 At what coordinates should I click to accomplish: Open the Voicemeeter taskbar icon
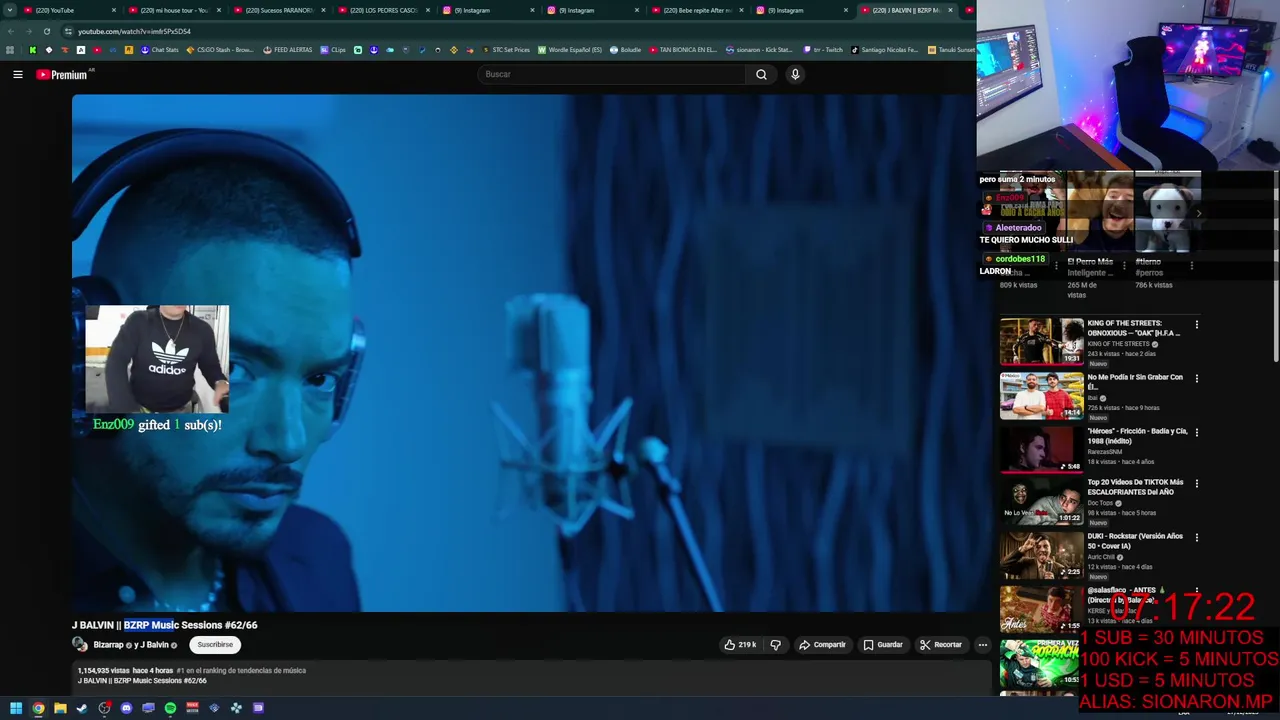(192, 708)
